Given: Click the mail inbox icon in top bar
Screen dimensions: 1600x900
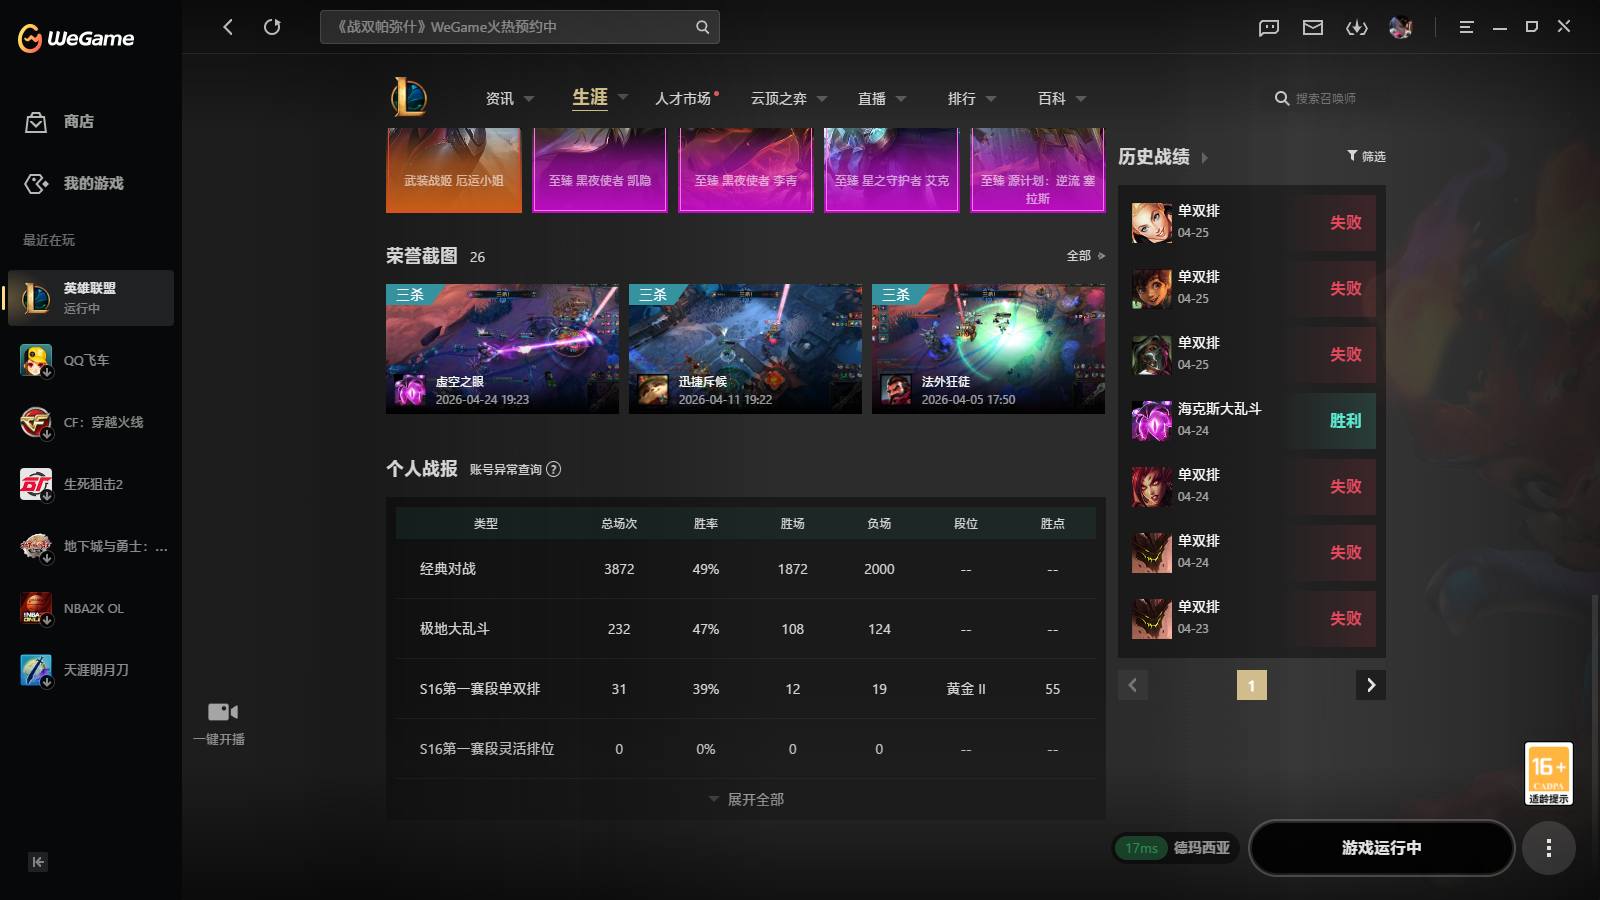Looking at the screenshot, I should click(x=1312, y=27).
